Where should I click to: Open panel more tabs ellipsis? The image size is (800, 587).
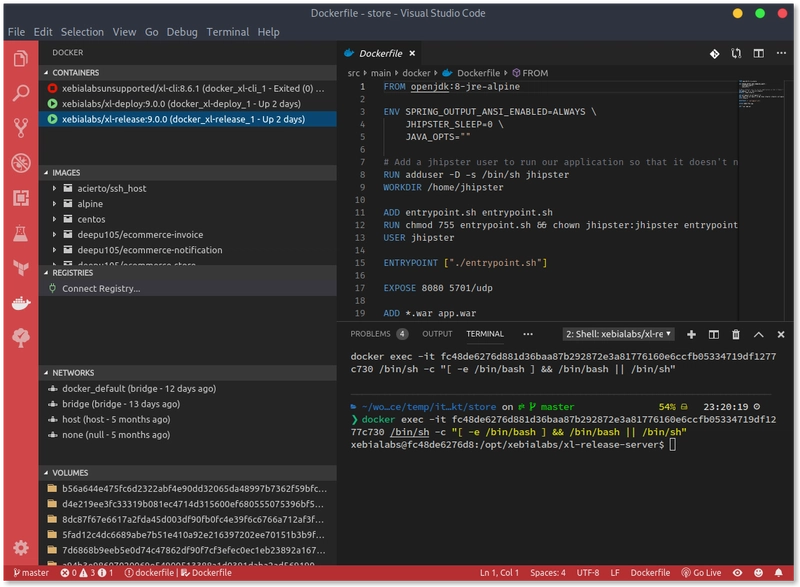(528, 334)
